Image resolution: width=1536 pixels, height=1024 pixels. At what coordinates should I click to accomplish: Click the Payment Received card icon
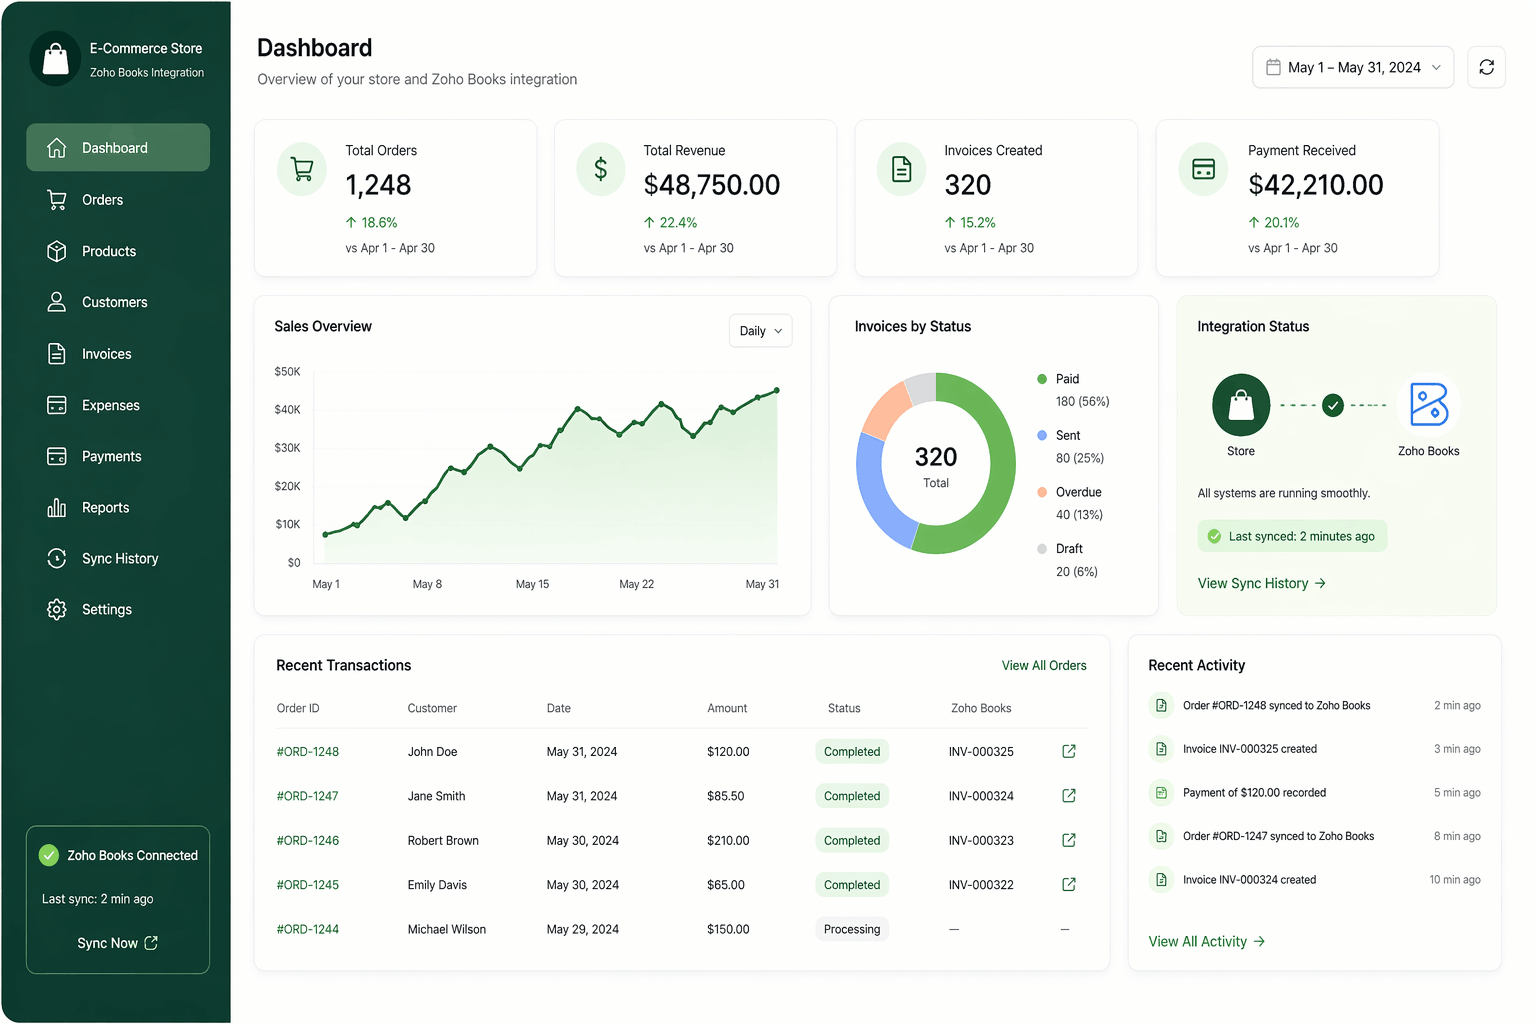point(1204,170)
